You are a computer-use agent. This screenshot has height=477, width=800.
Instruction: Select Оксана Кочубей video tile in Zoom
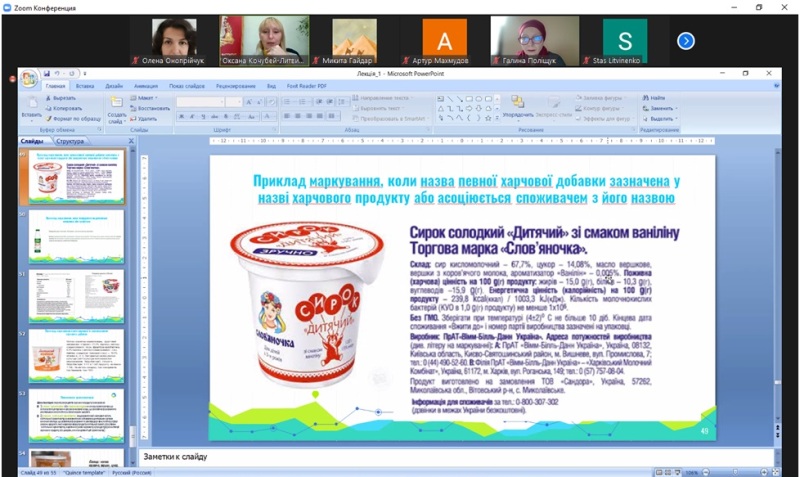pyautogui.click(x=264, y=40)
